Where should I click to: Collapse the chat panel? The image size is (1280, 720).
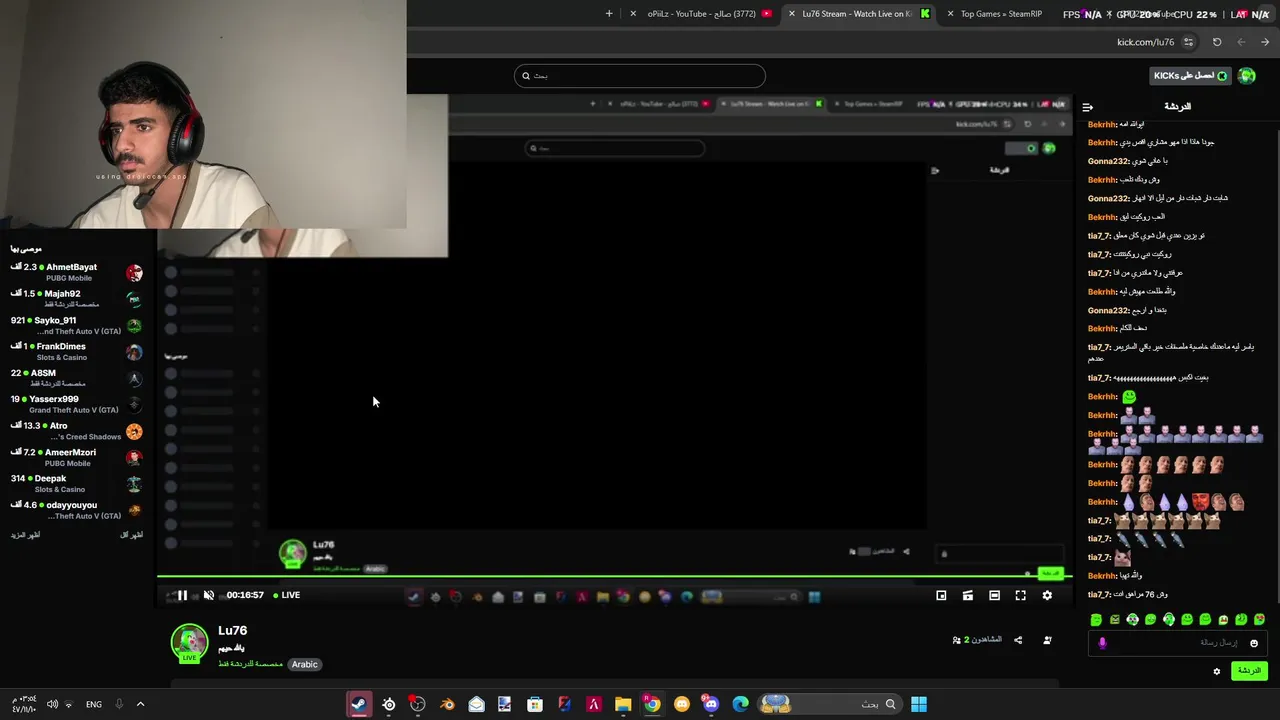tap(1088, 107)
